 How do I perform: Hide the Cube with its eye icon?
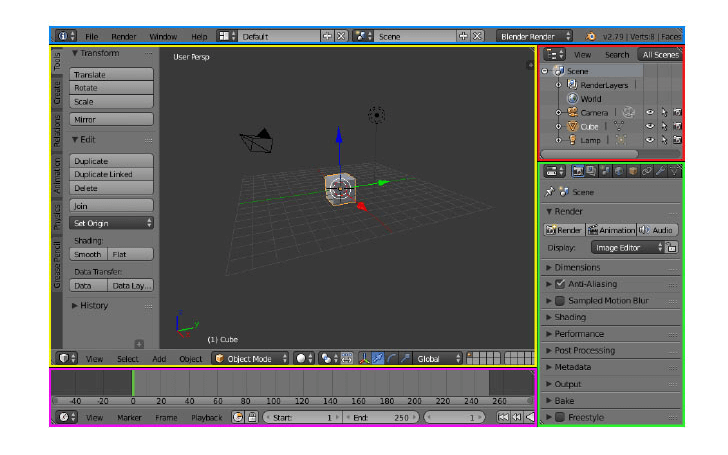(649, 127)
